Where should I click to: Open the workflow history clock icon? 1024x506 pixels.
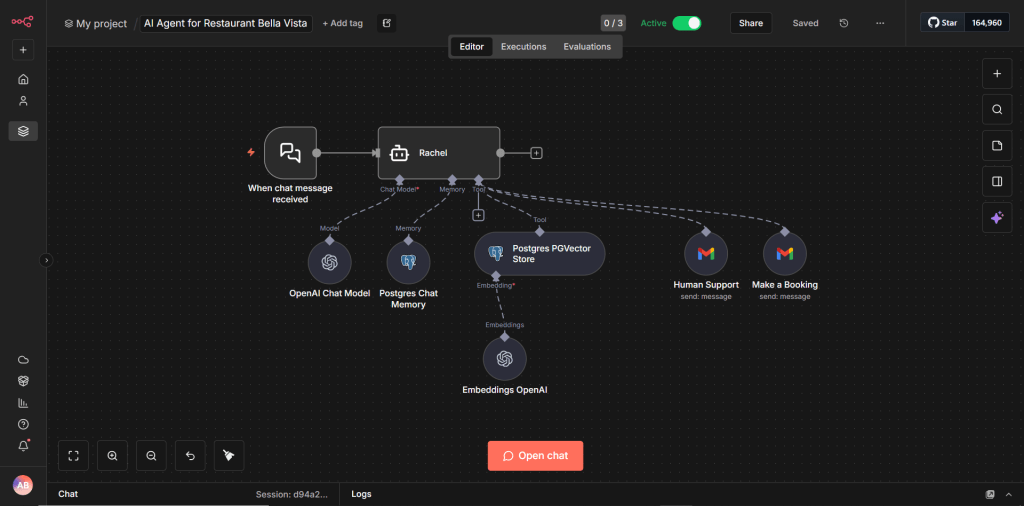pyautogui.click(x=844, y=23)
